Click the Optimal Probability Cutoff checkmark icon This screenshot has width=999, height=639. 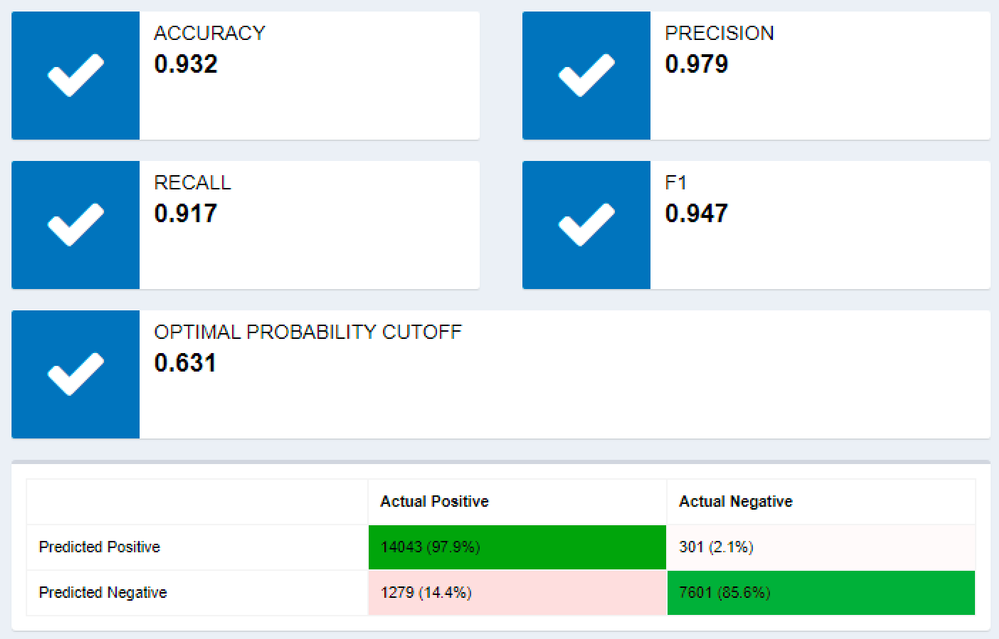point(76,374)
